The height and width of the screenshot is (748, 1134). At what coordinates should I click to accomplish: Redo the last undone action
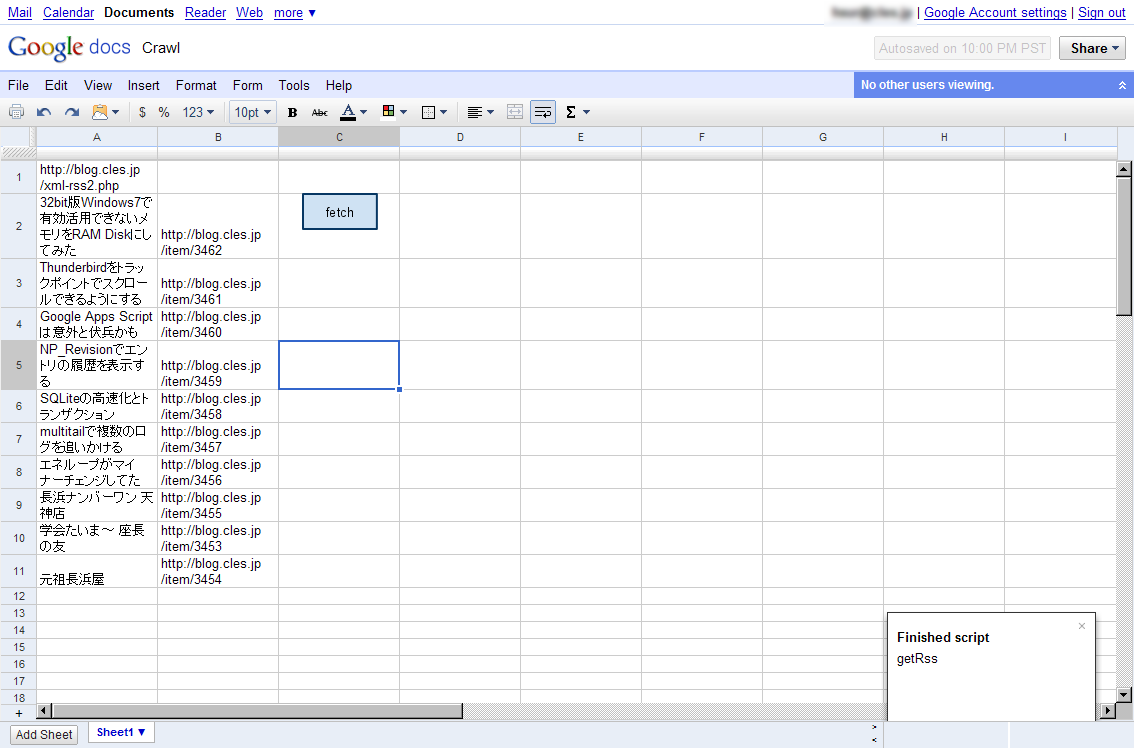point(72,112)
